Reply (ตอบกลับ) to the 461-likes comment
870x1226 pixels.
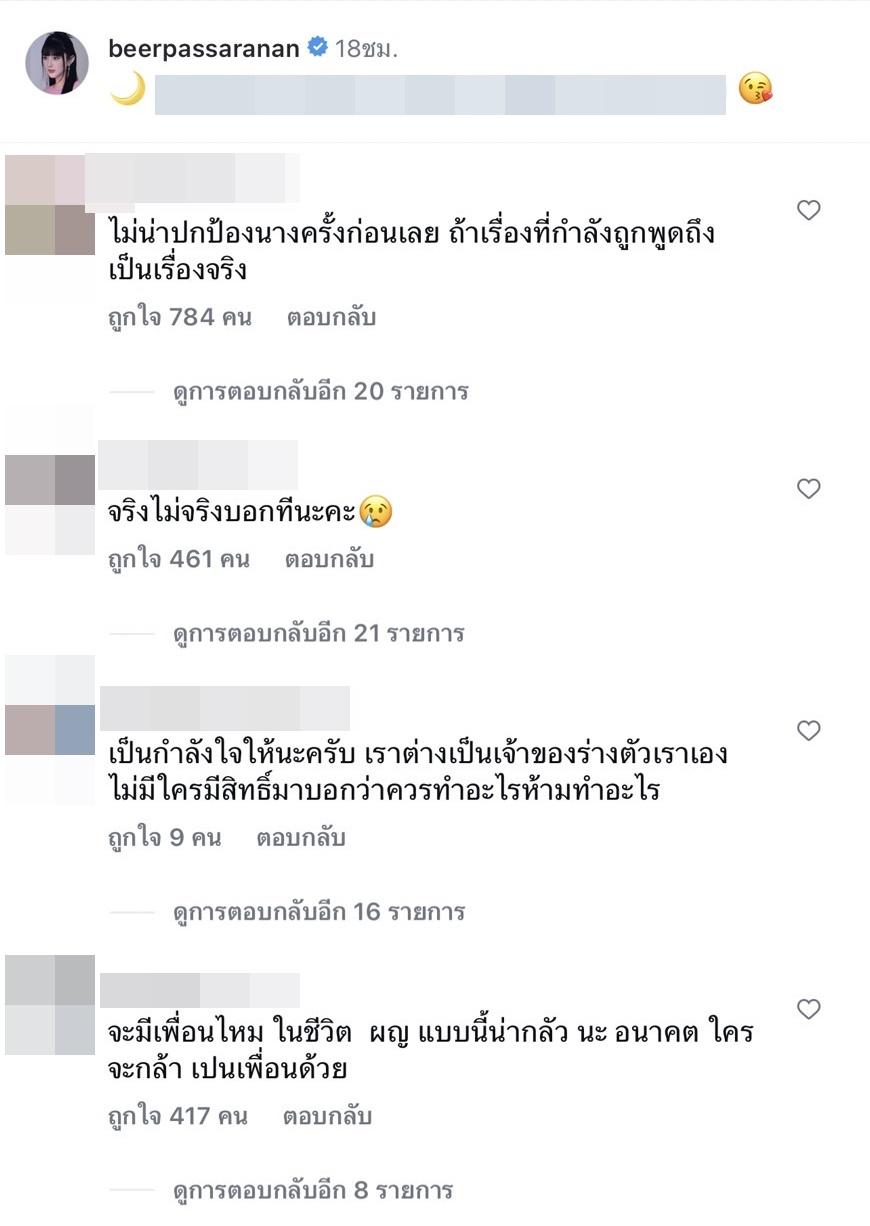pyautogui.click(x=329, y=559)
